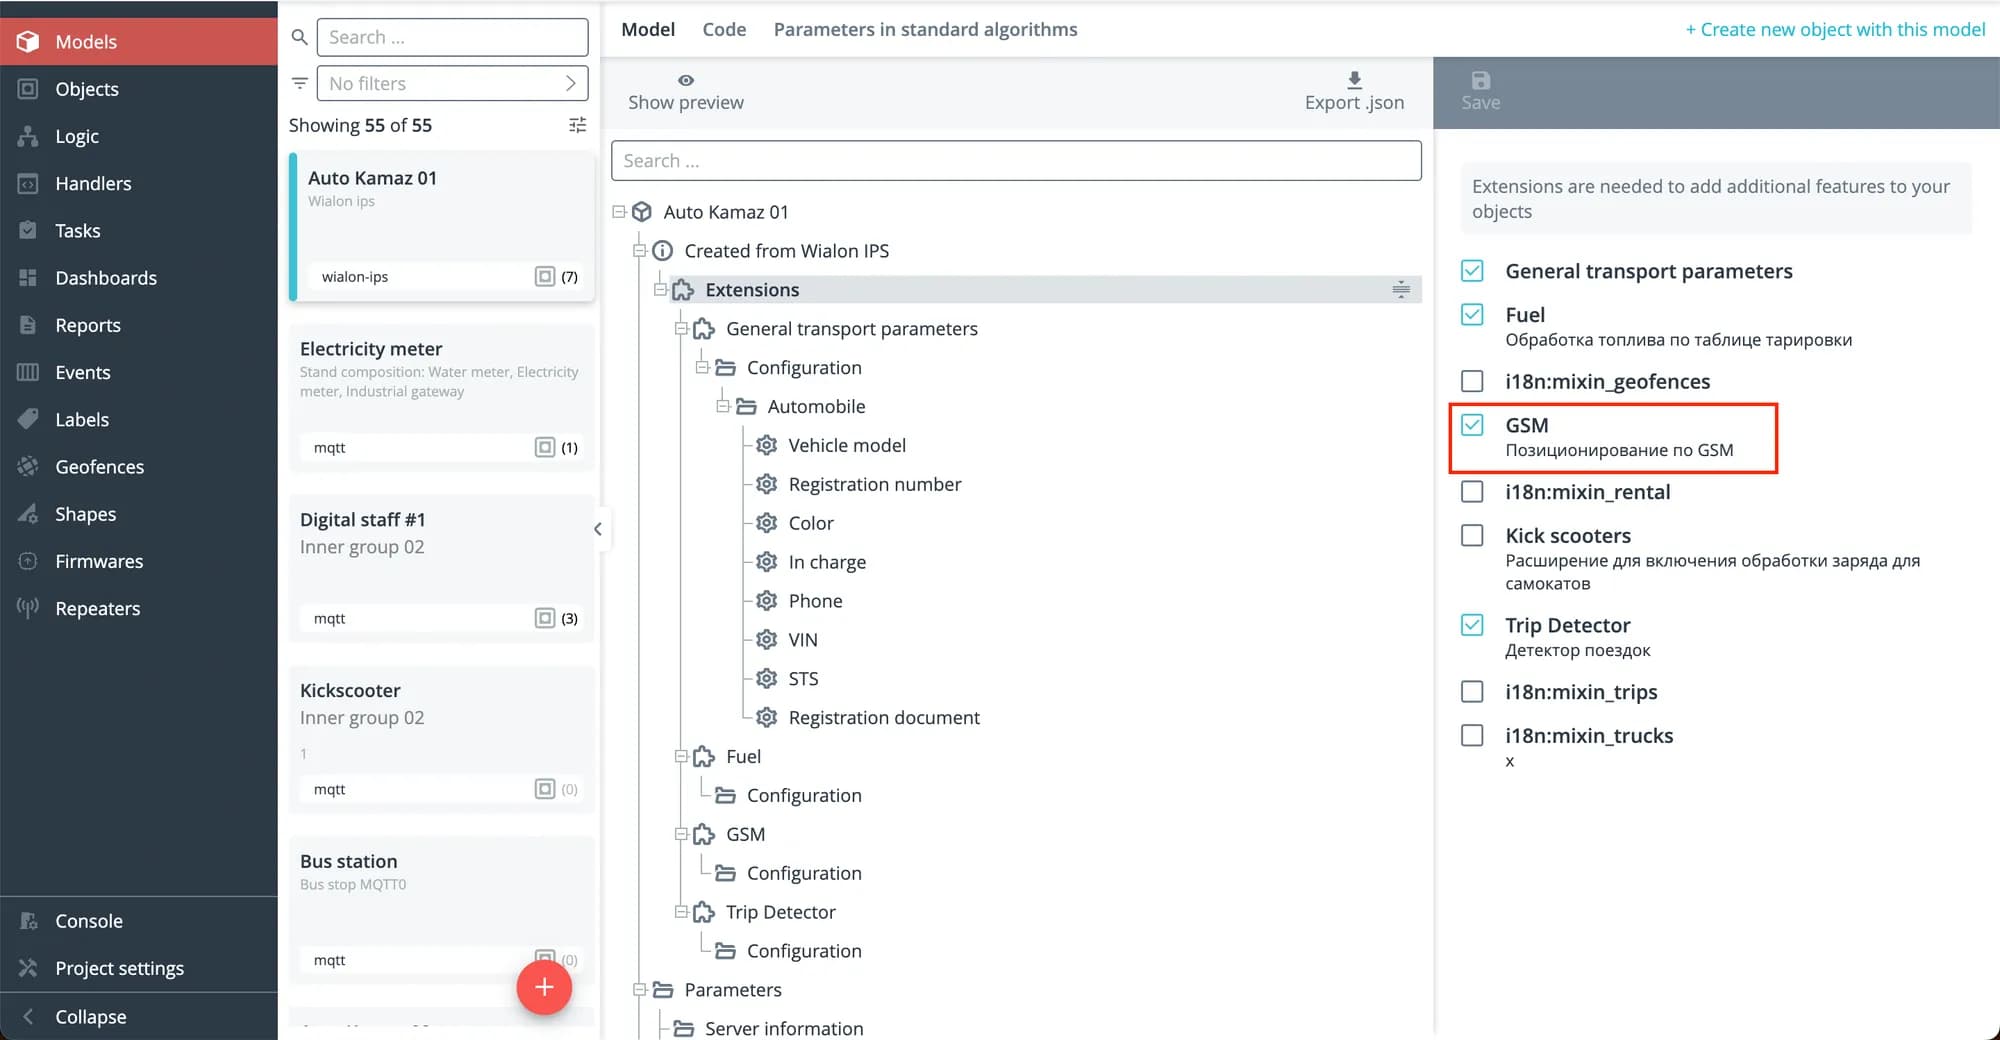The height and width of the screenshot is (1040, 2000).
Task: Collapse the General transport parameters node
Action: [681, 329]
